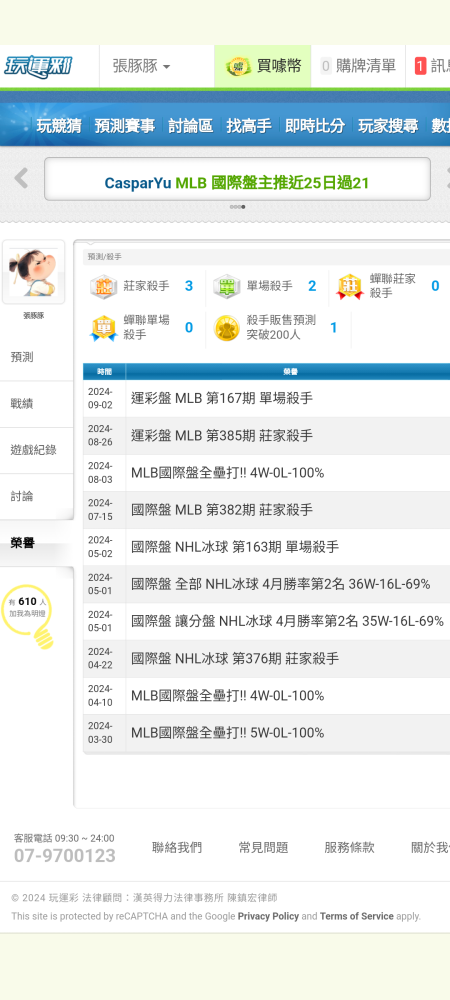450x1000 pixels.
Task: Select row 國際盤 NHL冰球 第376期 莊家殺手
Action: click(266, 658)
